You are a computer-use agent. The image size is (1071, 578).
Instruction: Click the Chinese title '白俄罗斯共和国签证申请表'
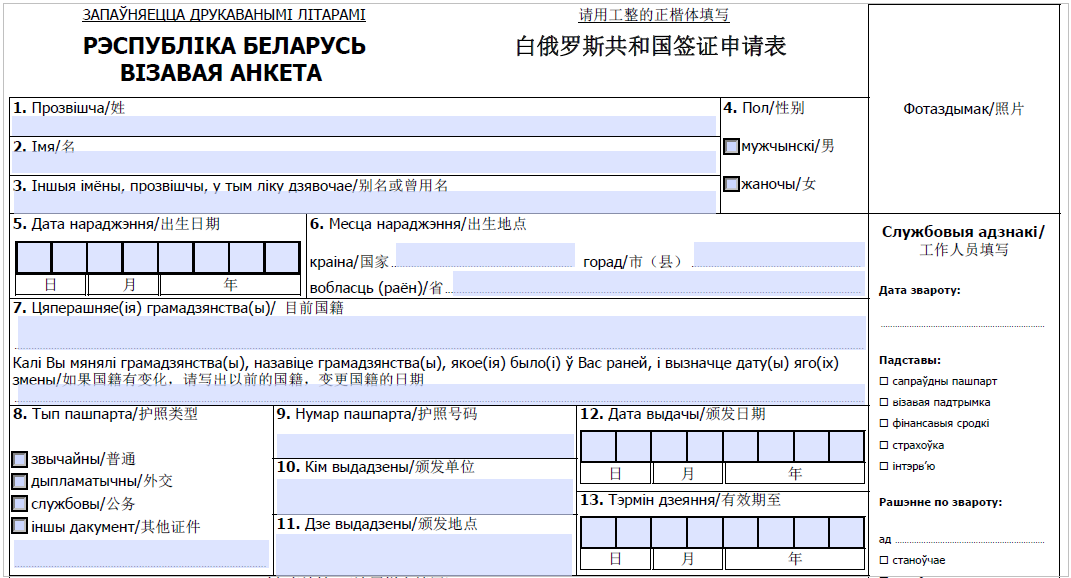pyautogui.click(x=651, y=46)
